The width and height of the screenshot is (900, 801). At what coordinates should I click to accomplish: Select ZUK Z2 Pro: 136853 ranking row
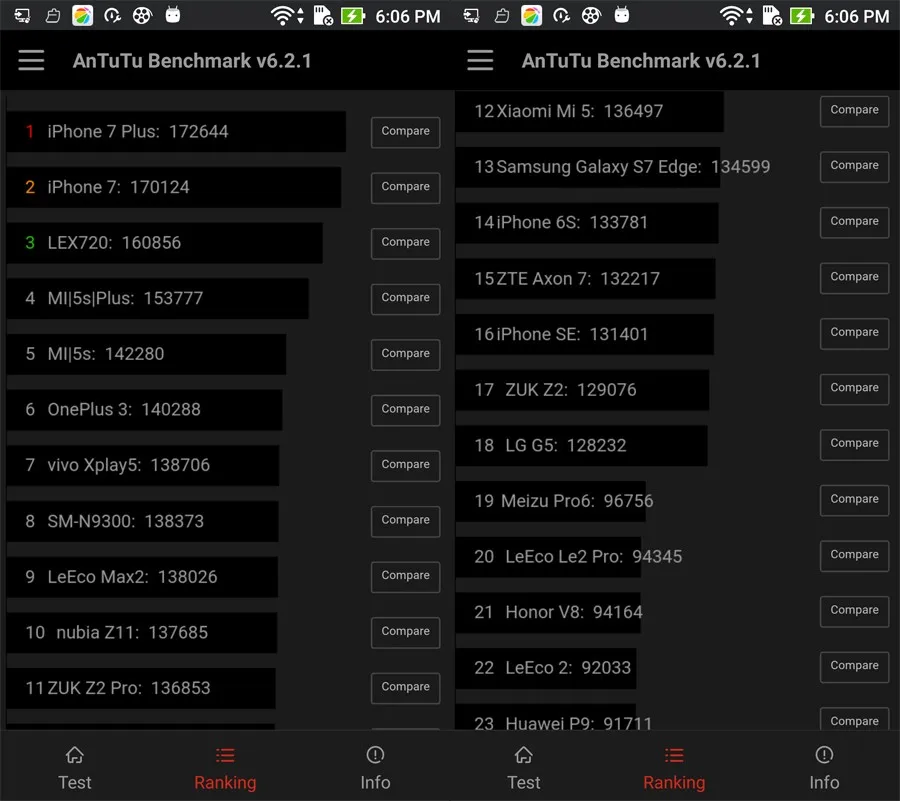141,688
